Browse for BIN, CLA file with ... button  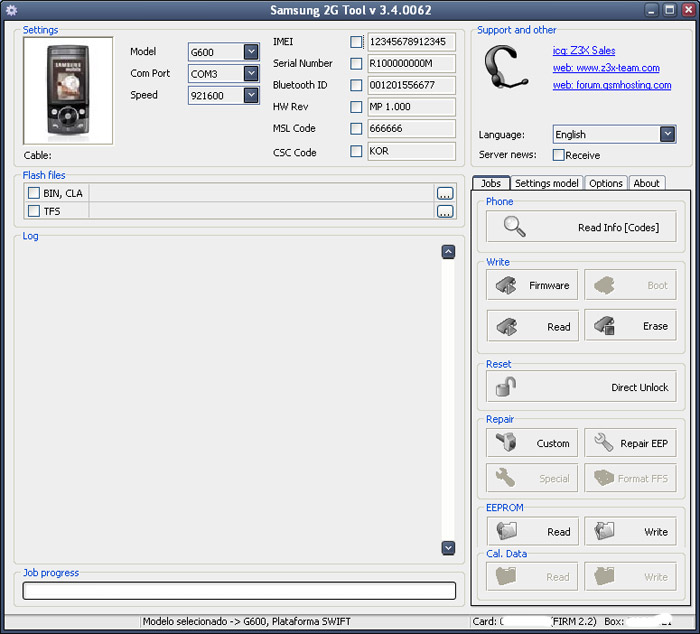coord(445,193)
